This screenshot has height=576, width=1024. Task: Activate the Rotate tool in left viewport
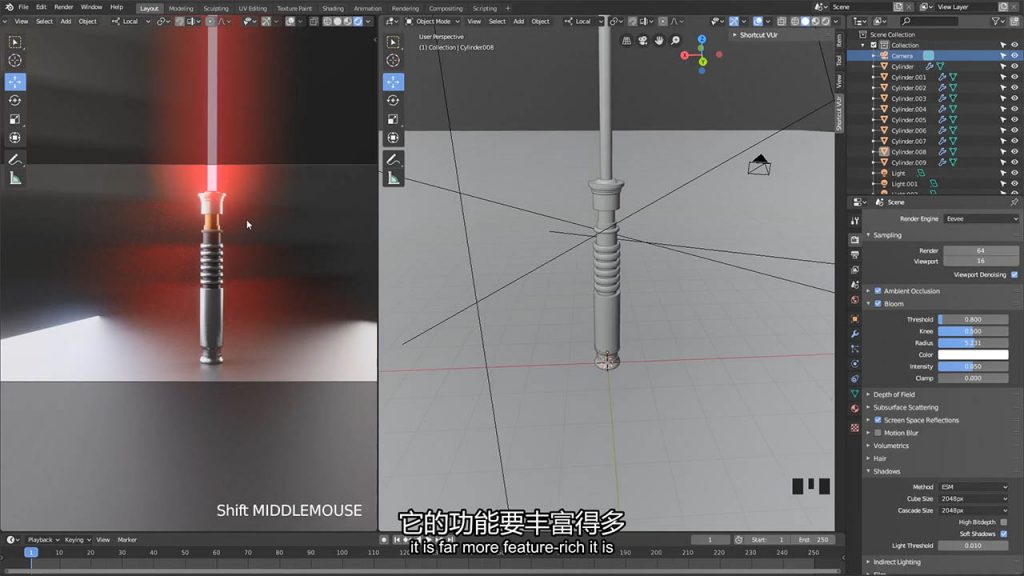coord(15,101)
